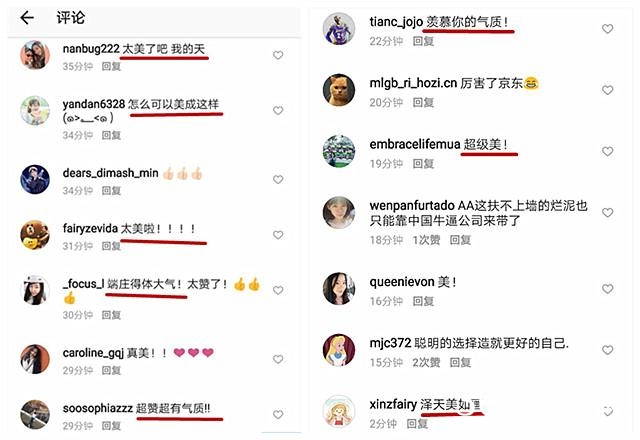Open xinzfairy's profile via username
Image resolution: width=640 pixels, height=440 pixels.
(393, 404)
